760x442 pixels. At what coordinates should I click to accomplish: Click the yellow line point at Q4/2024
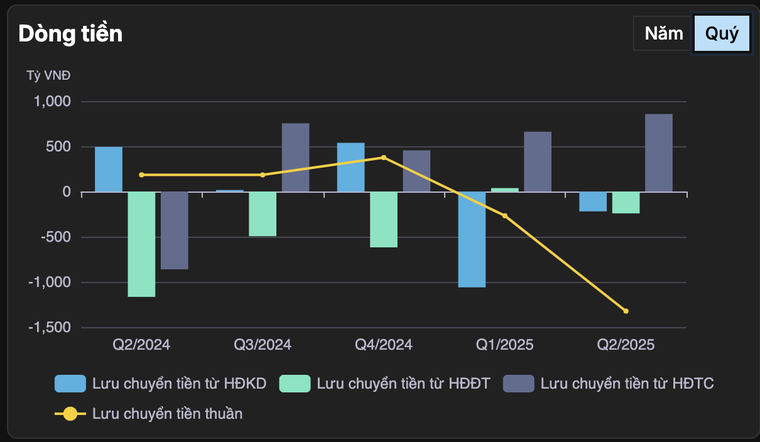point(383,157)
